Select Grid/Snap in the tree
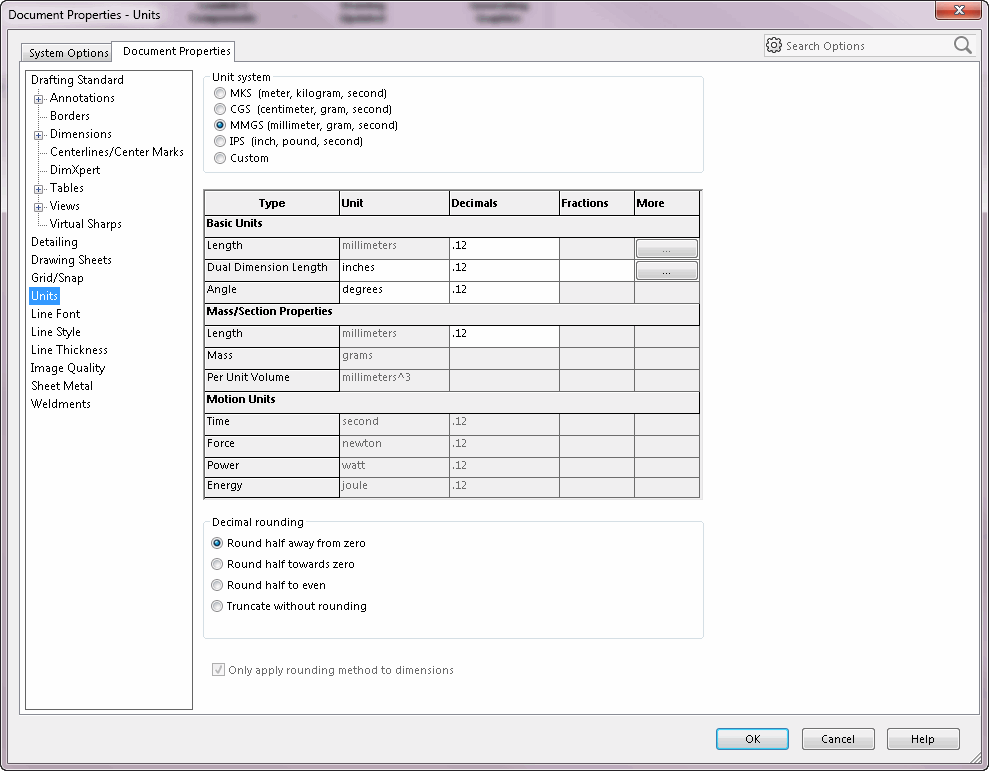 coord(57,278)
